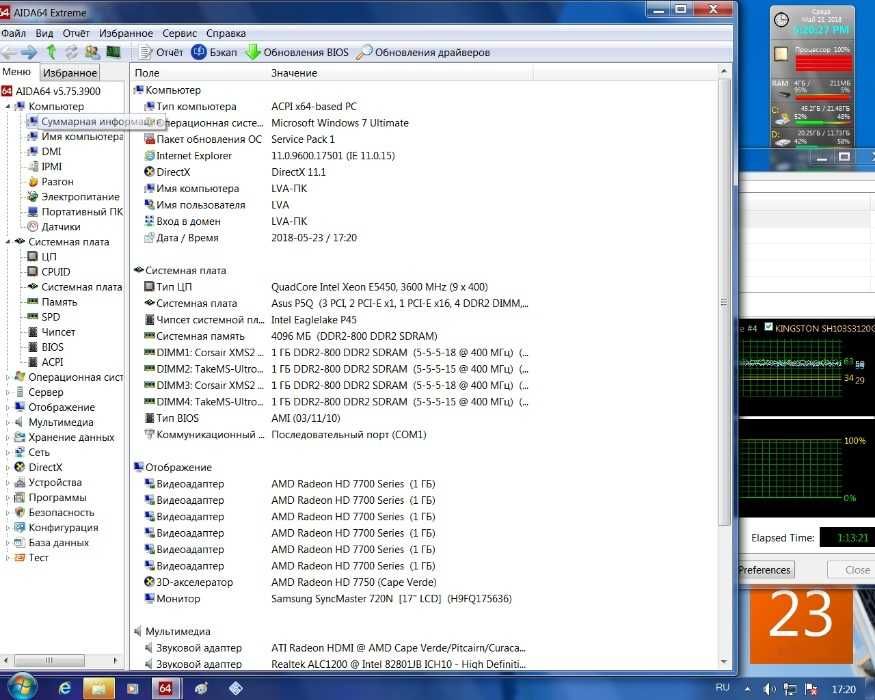
Task: Open the file explorer taskbar icon
Action: [x=98, y=689]
